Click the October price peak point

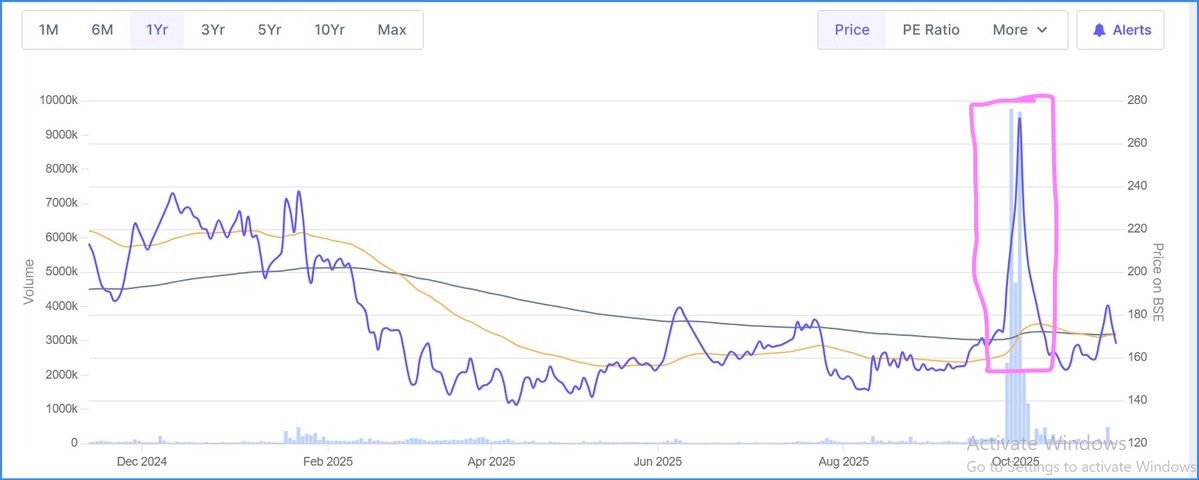point(1019,118)
